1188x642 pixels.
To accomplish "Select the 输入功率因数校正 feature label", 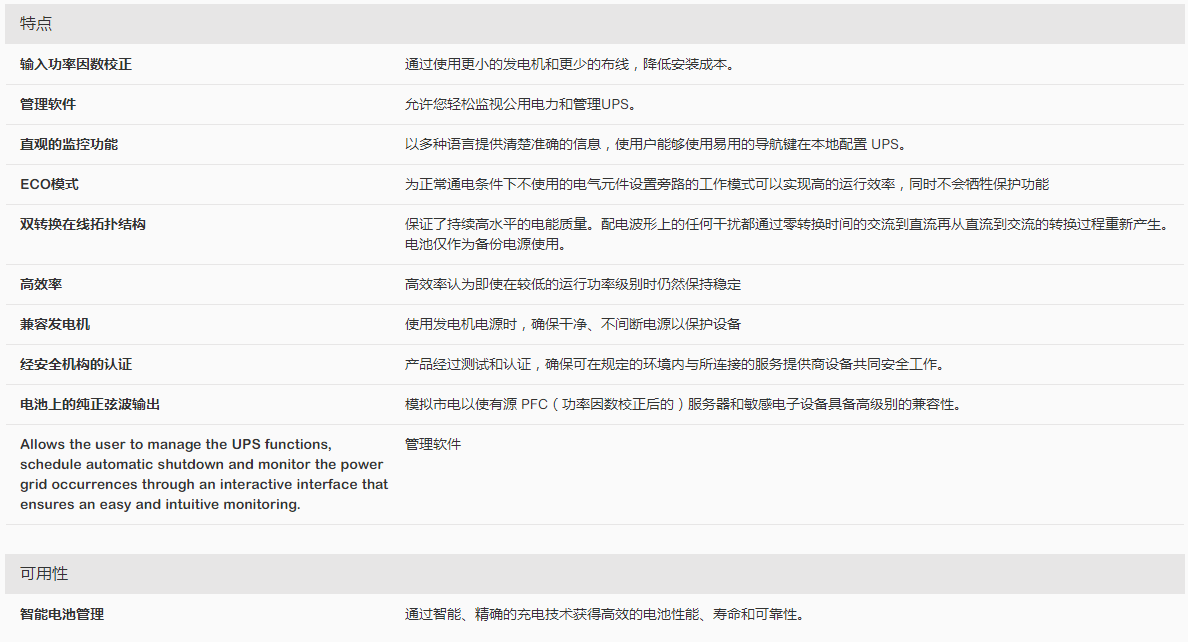I will 76,64.
